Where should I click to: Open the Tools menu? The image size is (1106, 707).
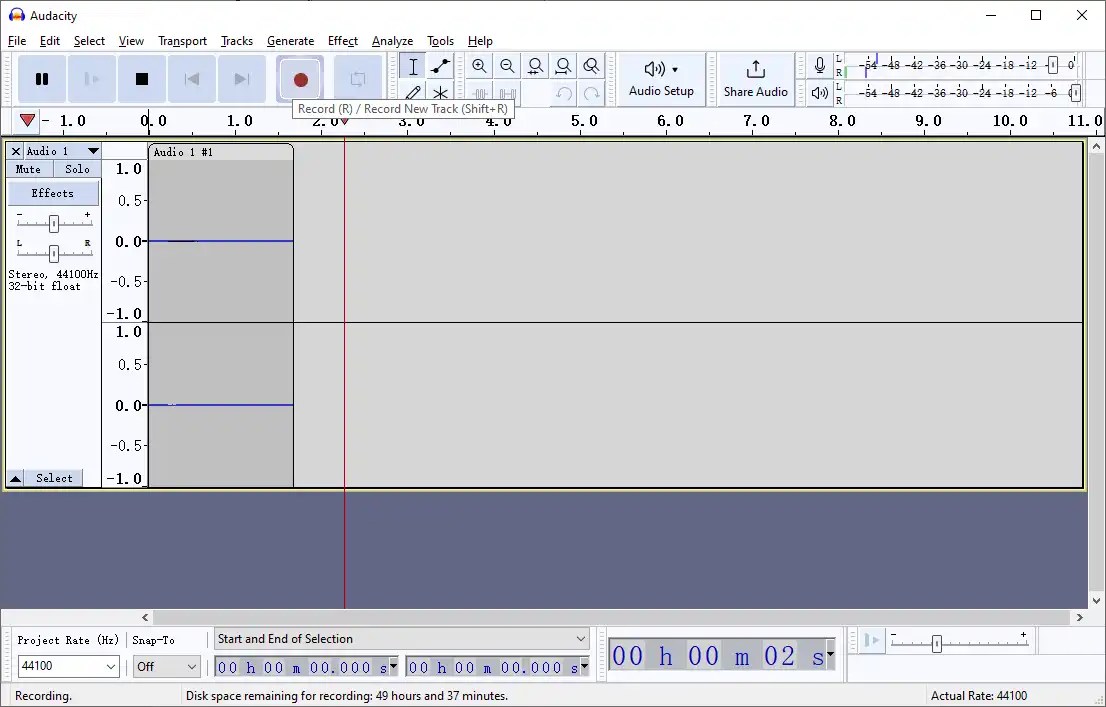440,41
